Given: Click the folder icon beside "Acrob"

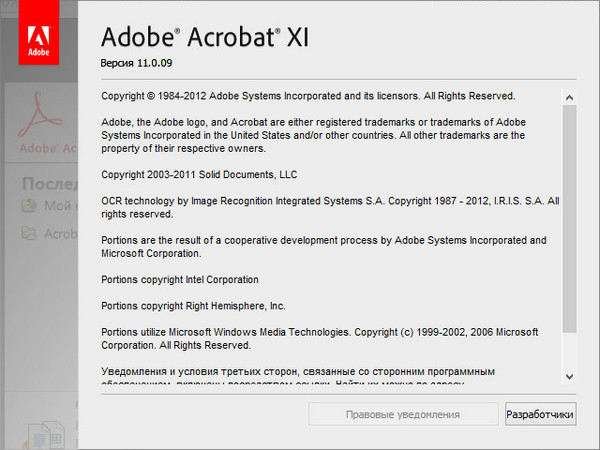Looking at the screenshot, I should [x=30, y=234].
